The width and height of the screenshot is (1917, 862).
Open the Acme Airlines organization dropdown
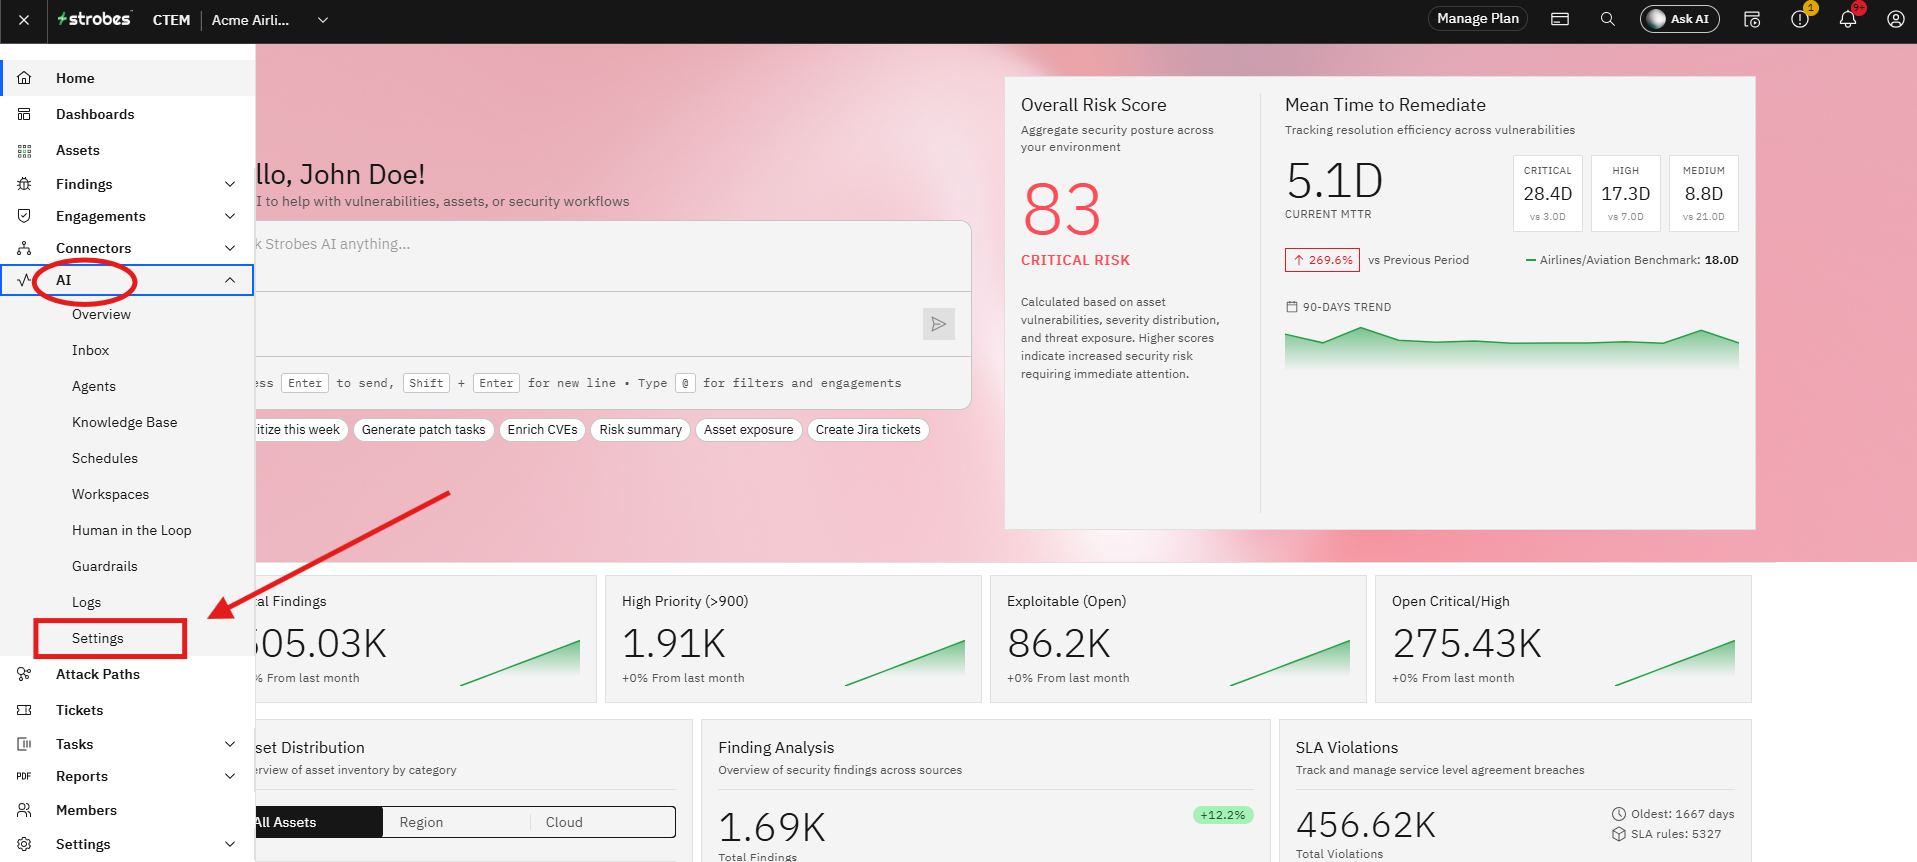(270, 20)
